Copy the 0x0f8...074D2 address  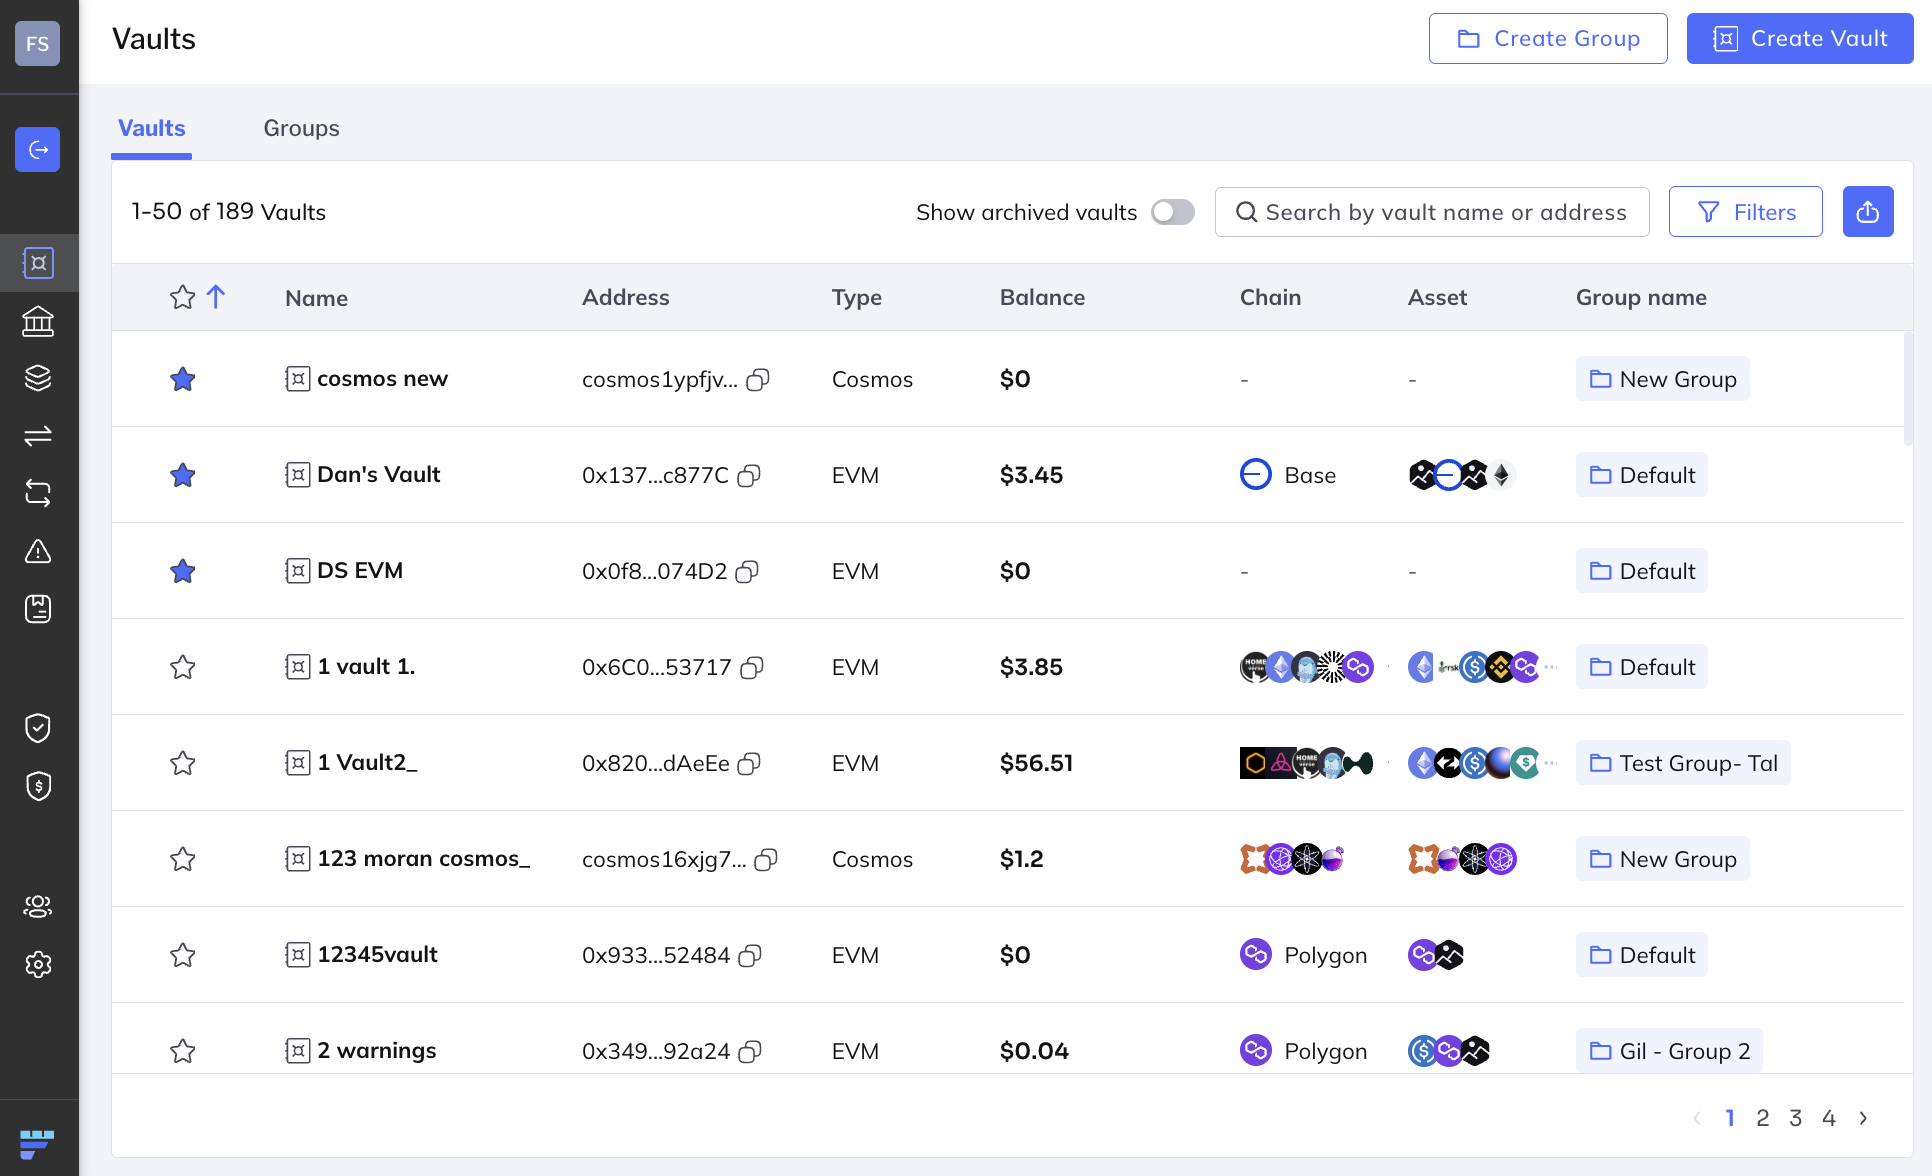coord(747,572)
